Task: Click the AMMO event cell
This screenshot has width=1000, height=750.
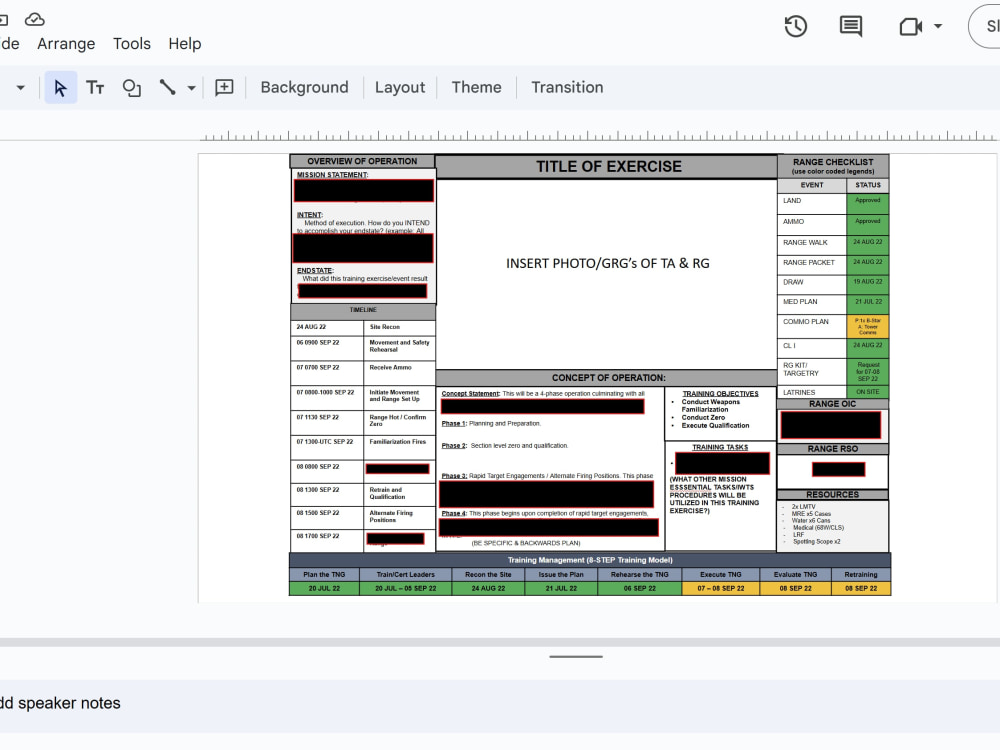Action: (x=812, y=224)
